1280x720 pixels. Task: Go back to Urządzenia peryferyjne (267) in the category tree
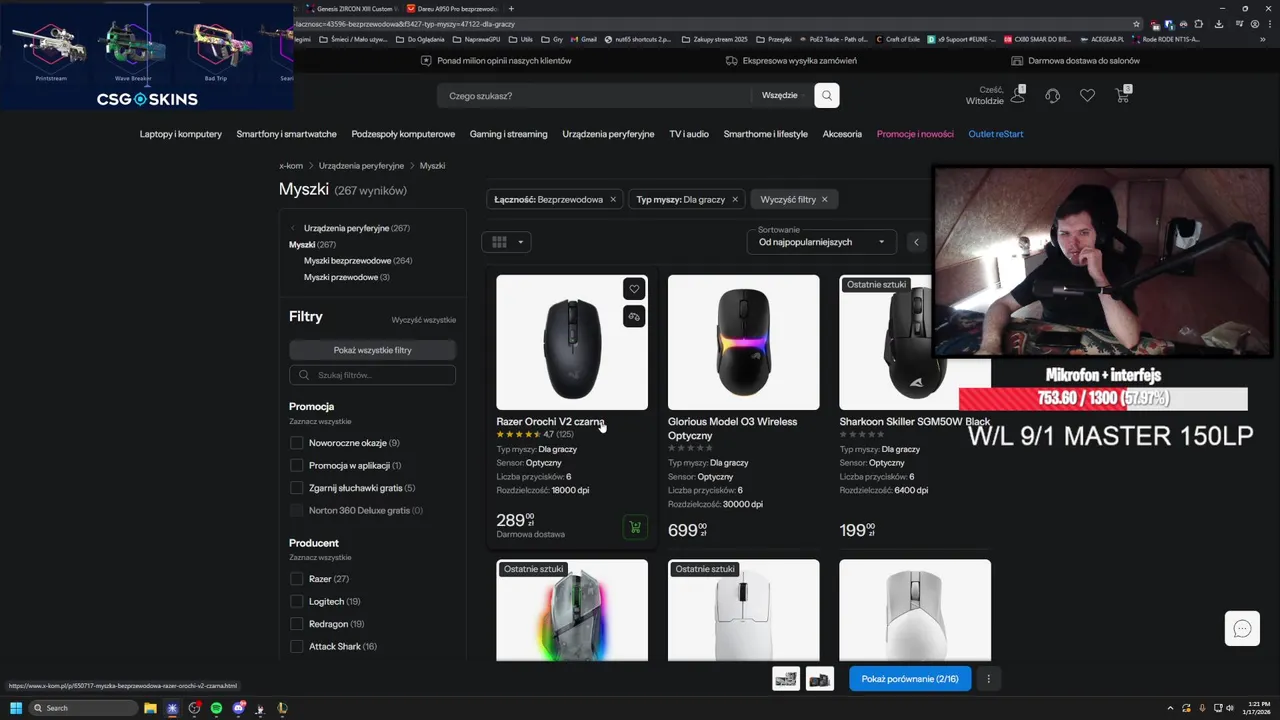[357, 228]
